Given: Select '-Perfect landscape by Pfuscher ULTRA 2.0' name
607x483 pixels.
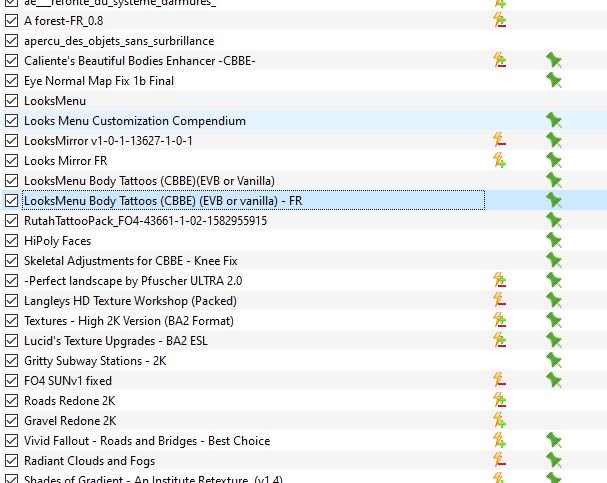Looking at the screenshot, I should pos(133,281).
